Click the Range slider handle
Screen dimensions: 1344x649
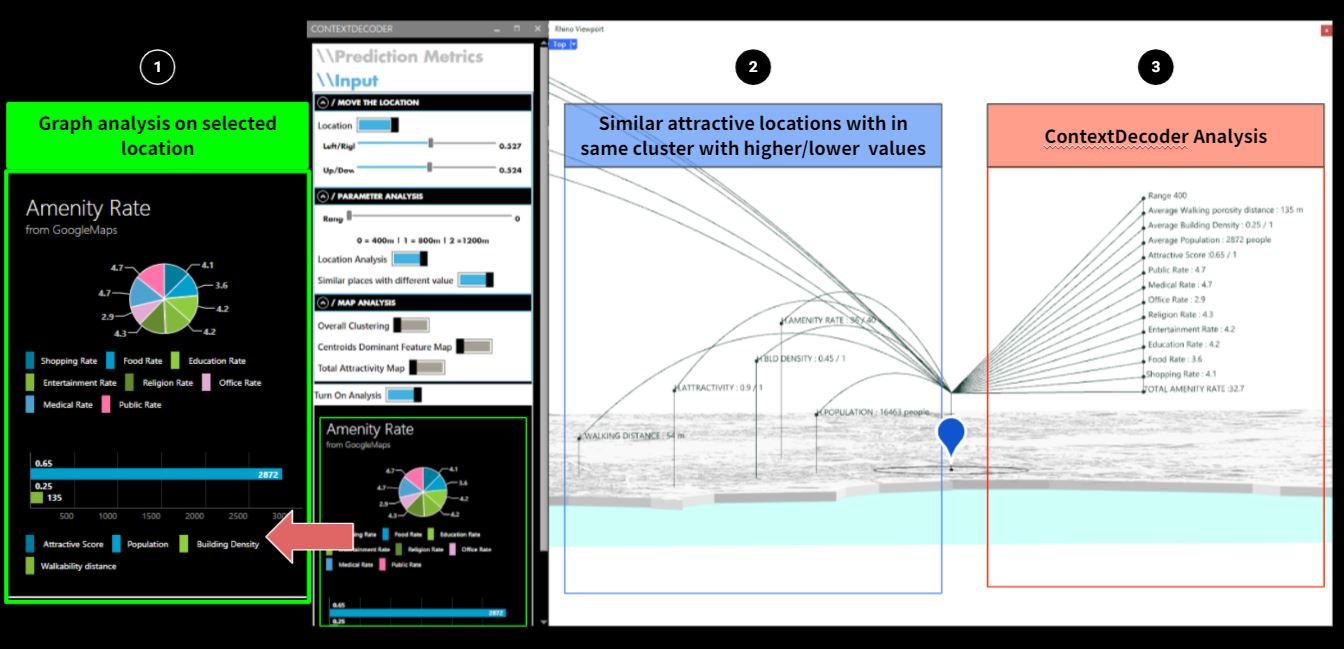point(349,216)
